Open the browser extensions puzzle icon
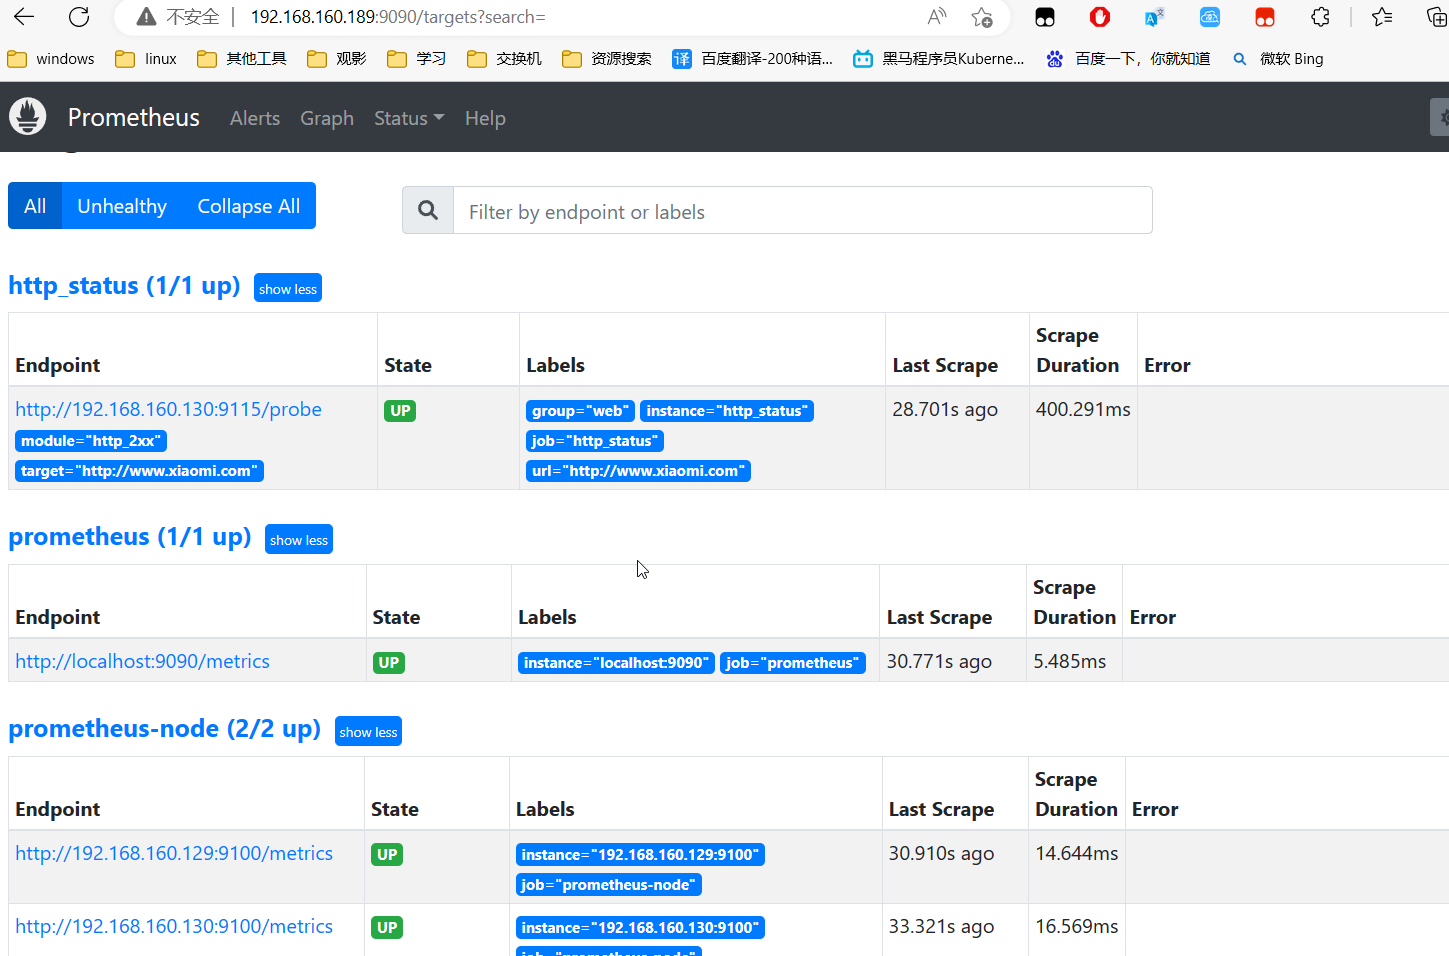Viewport: 1449px width, 956px height. tap(1320, 17)
